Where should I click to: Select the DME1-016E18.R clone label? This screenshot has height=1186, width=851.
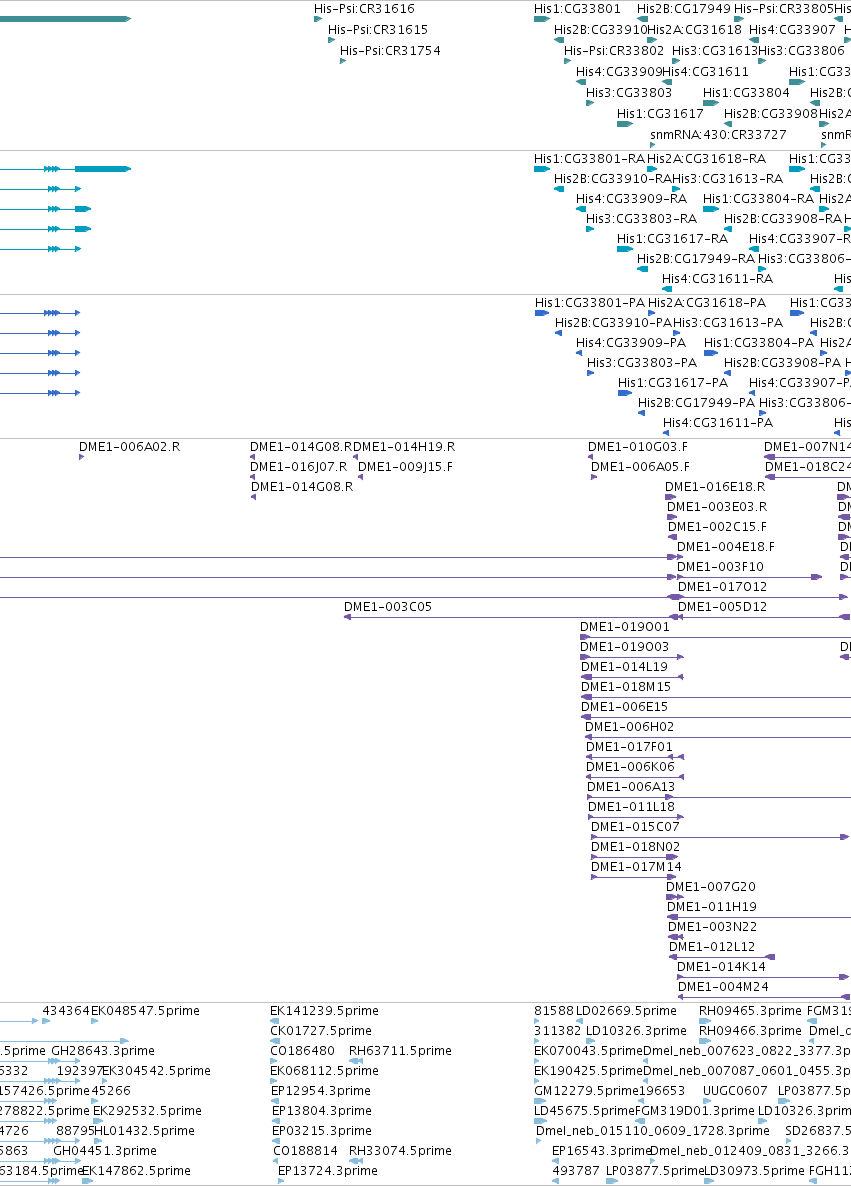pos(715,487)
